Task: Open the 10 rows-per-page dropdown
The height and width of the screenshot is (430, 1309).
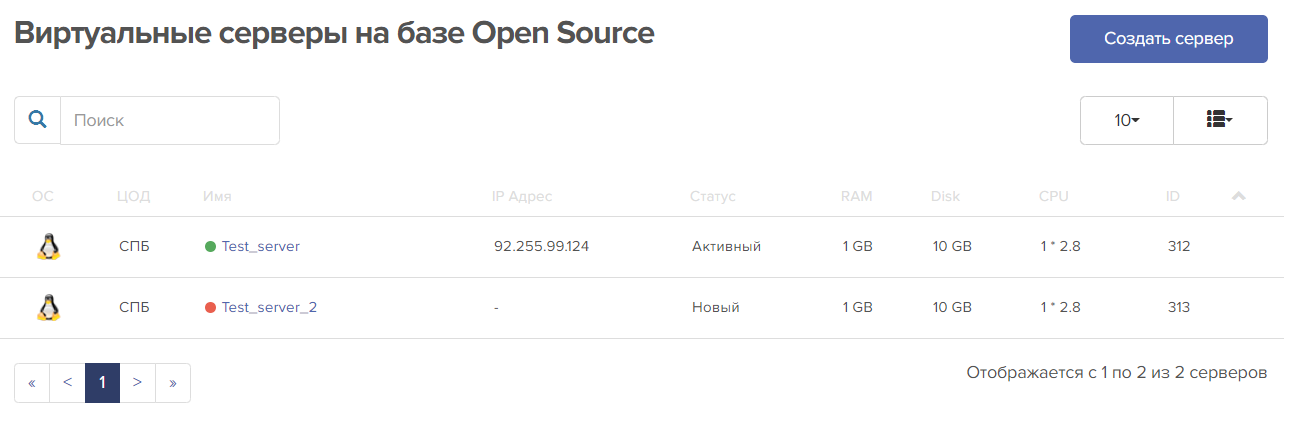Action: [x=1127, y=120]
